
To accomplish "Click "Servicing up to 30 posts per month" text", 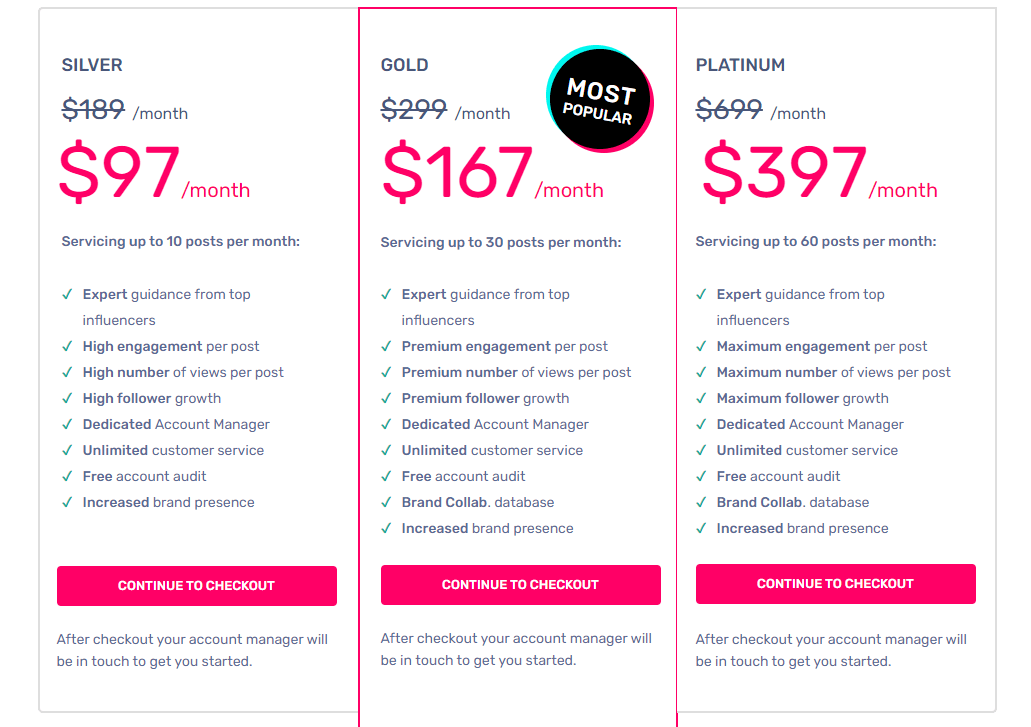I will 500,242.
